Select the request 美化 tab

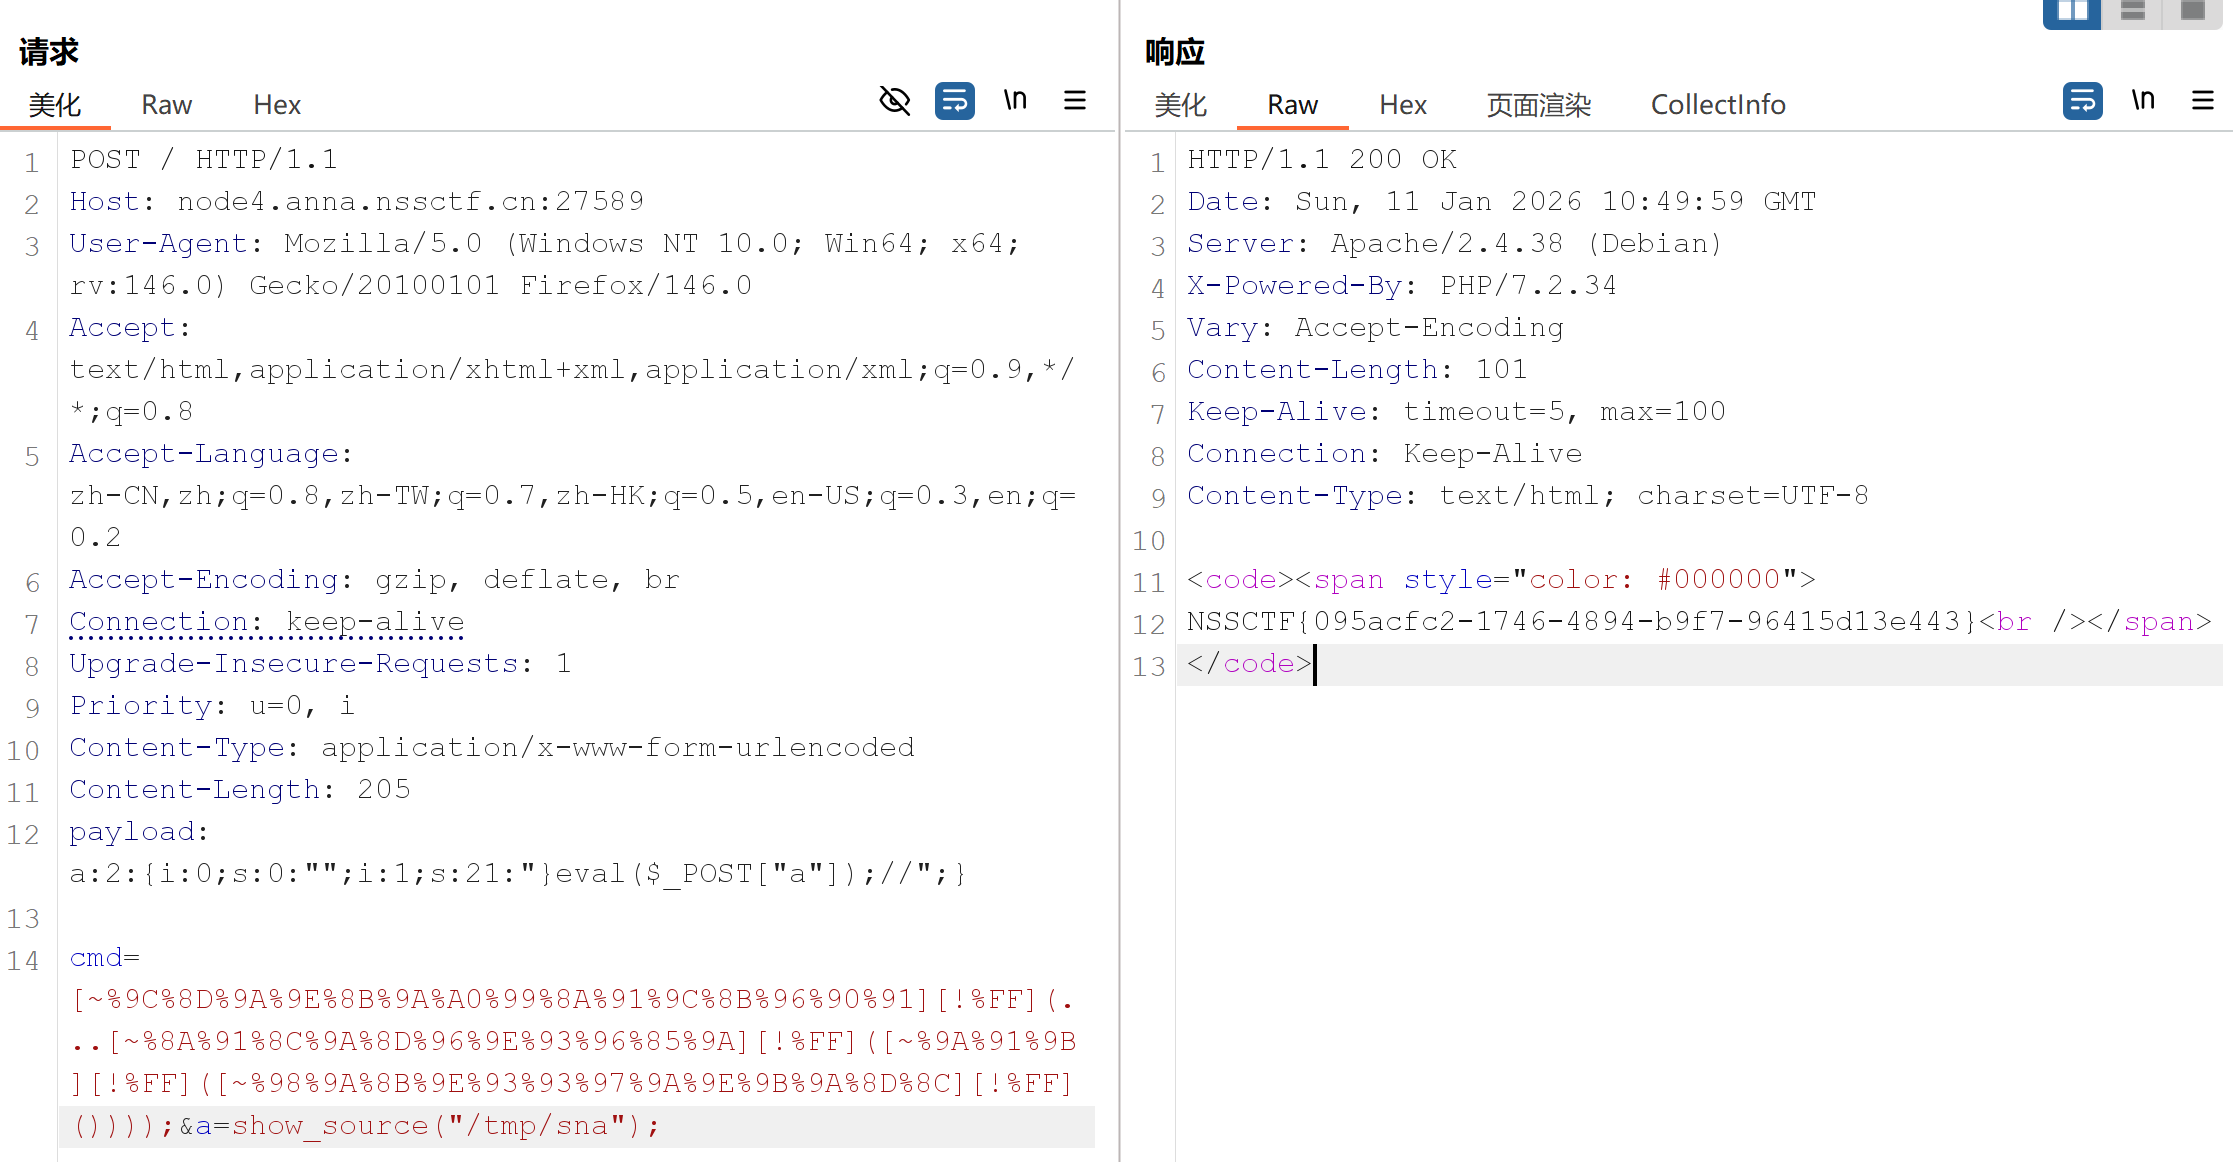coord(55,105)
